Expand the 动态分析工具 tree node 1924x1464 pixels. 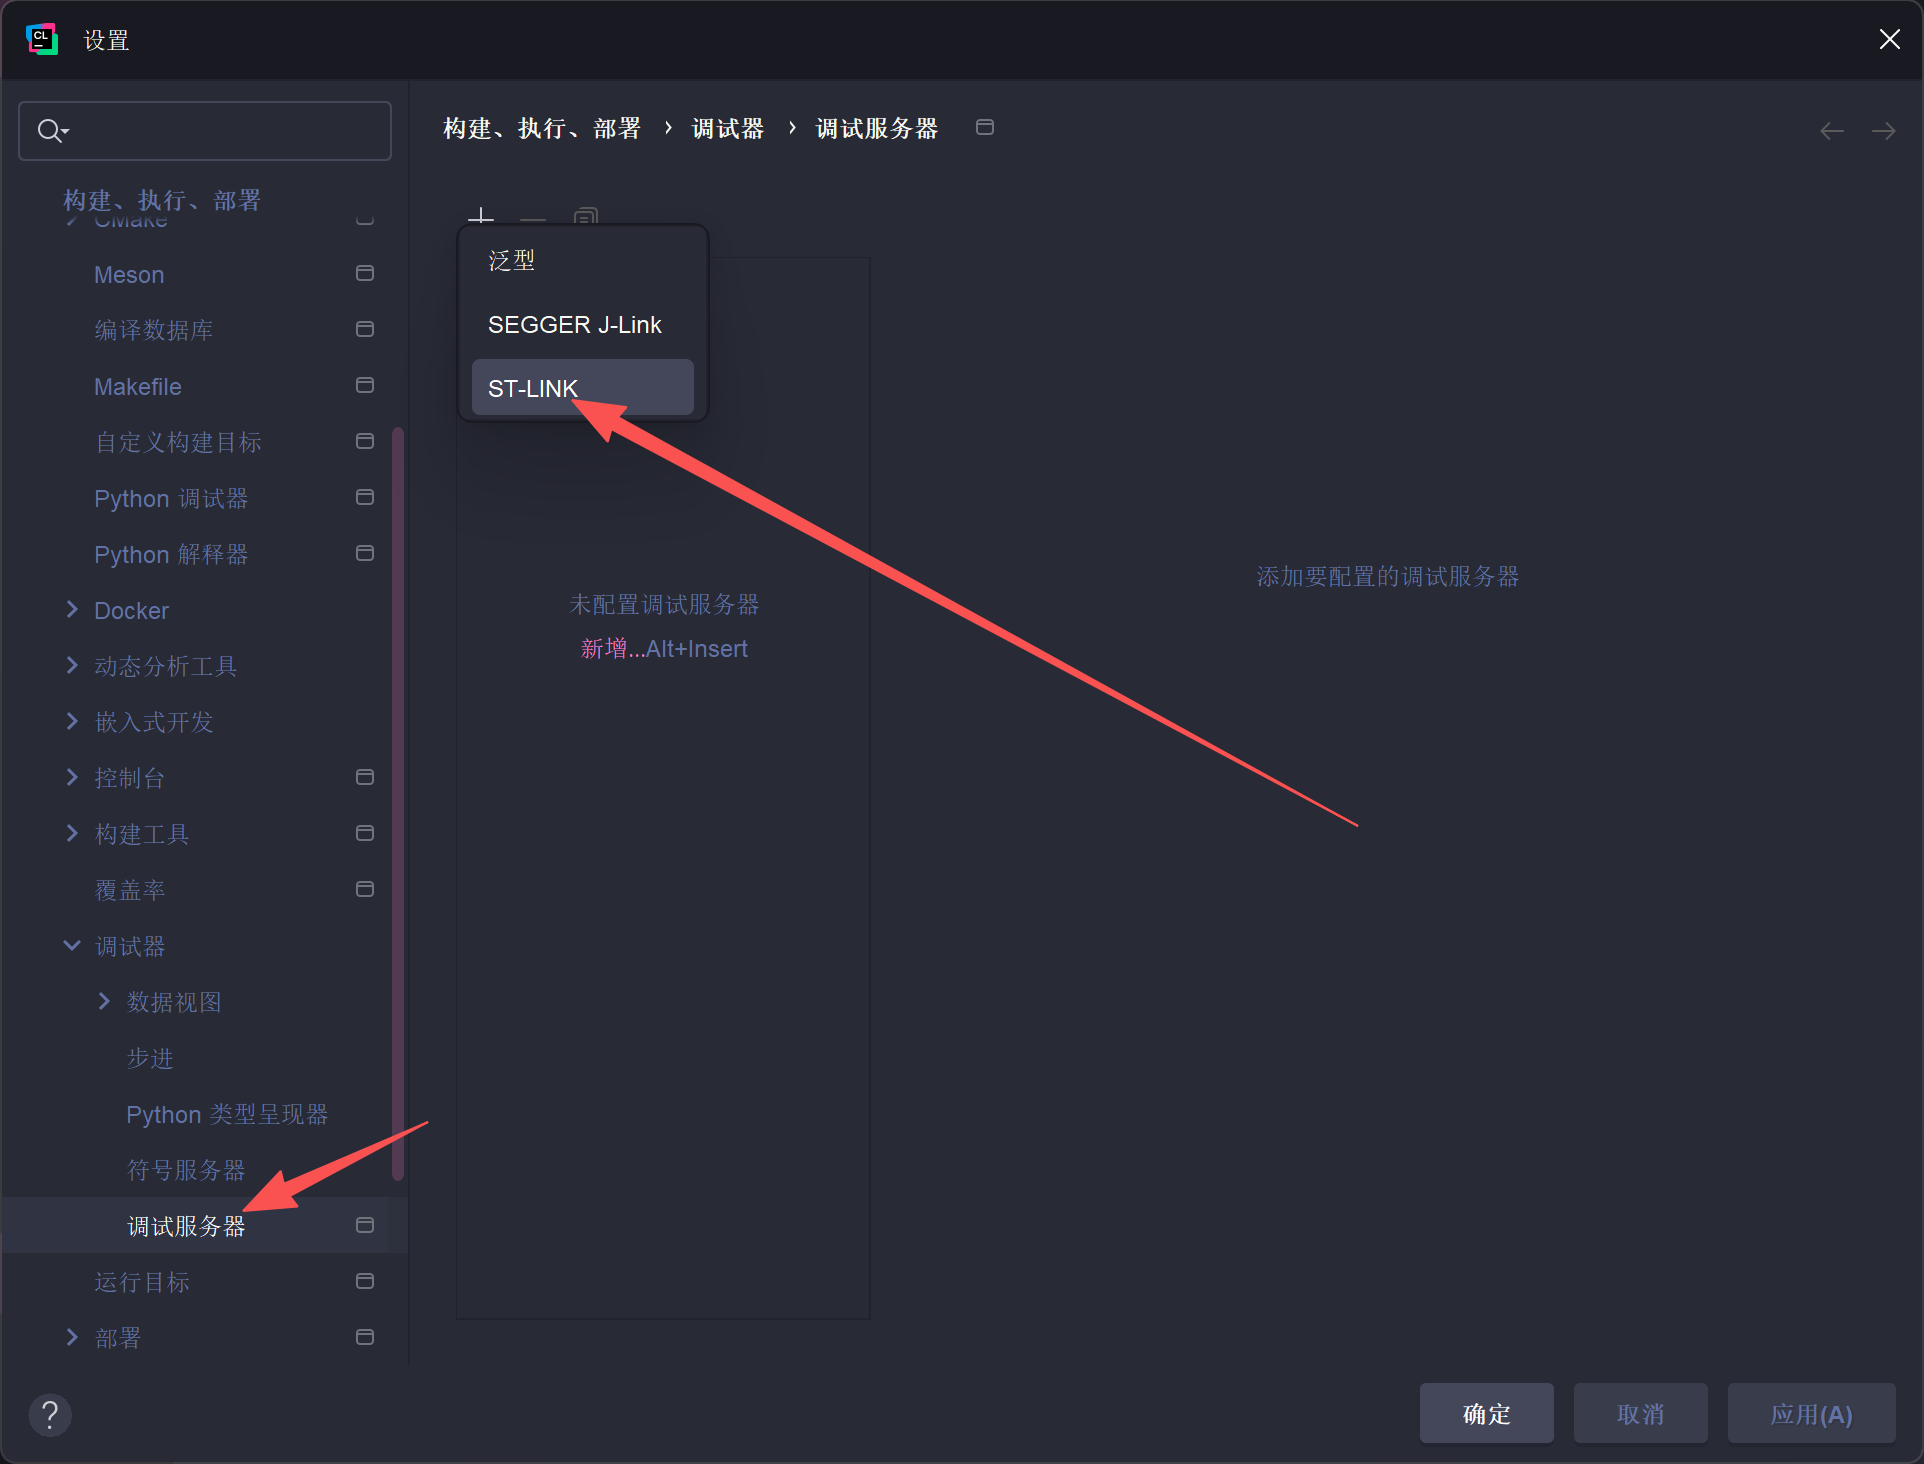click(x=72, y=665)
